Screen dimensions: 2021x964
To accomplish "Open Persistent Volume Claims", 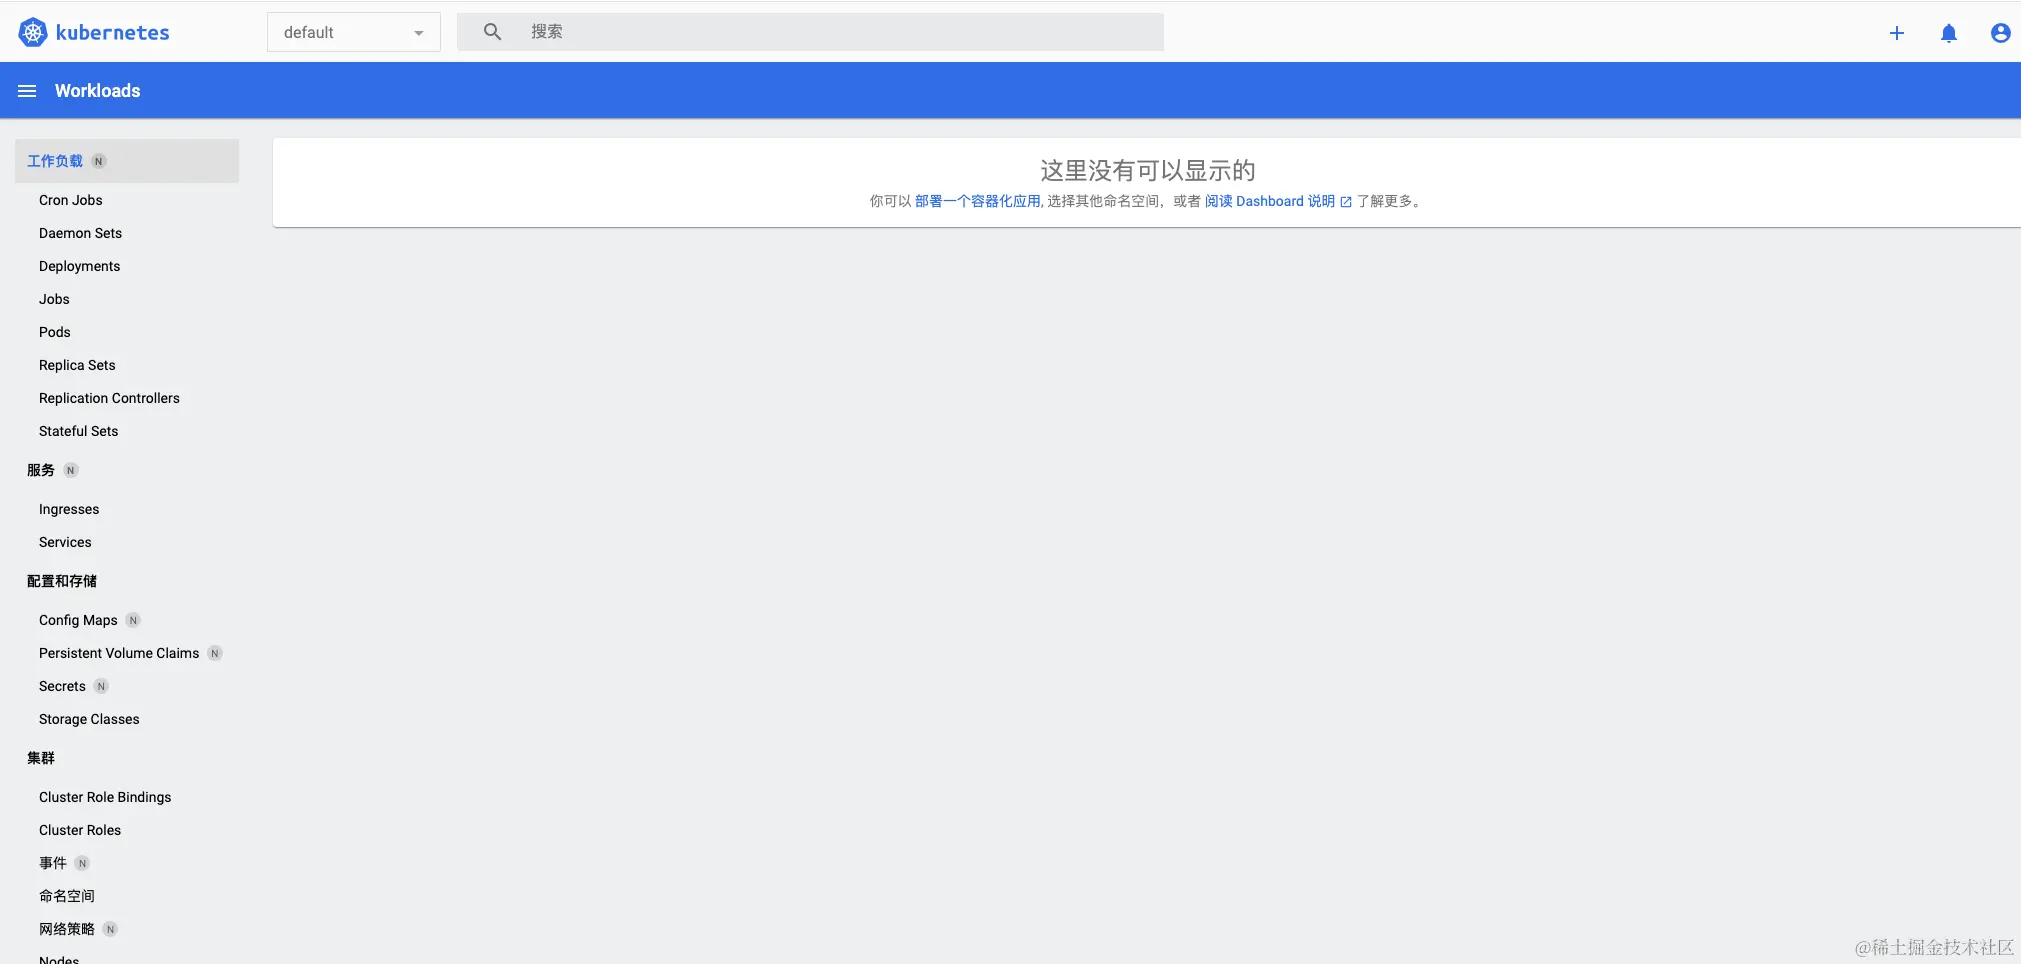I will pos(119,653).
